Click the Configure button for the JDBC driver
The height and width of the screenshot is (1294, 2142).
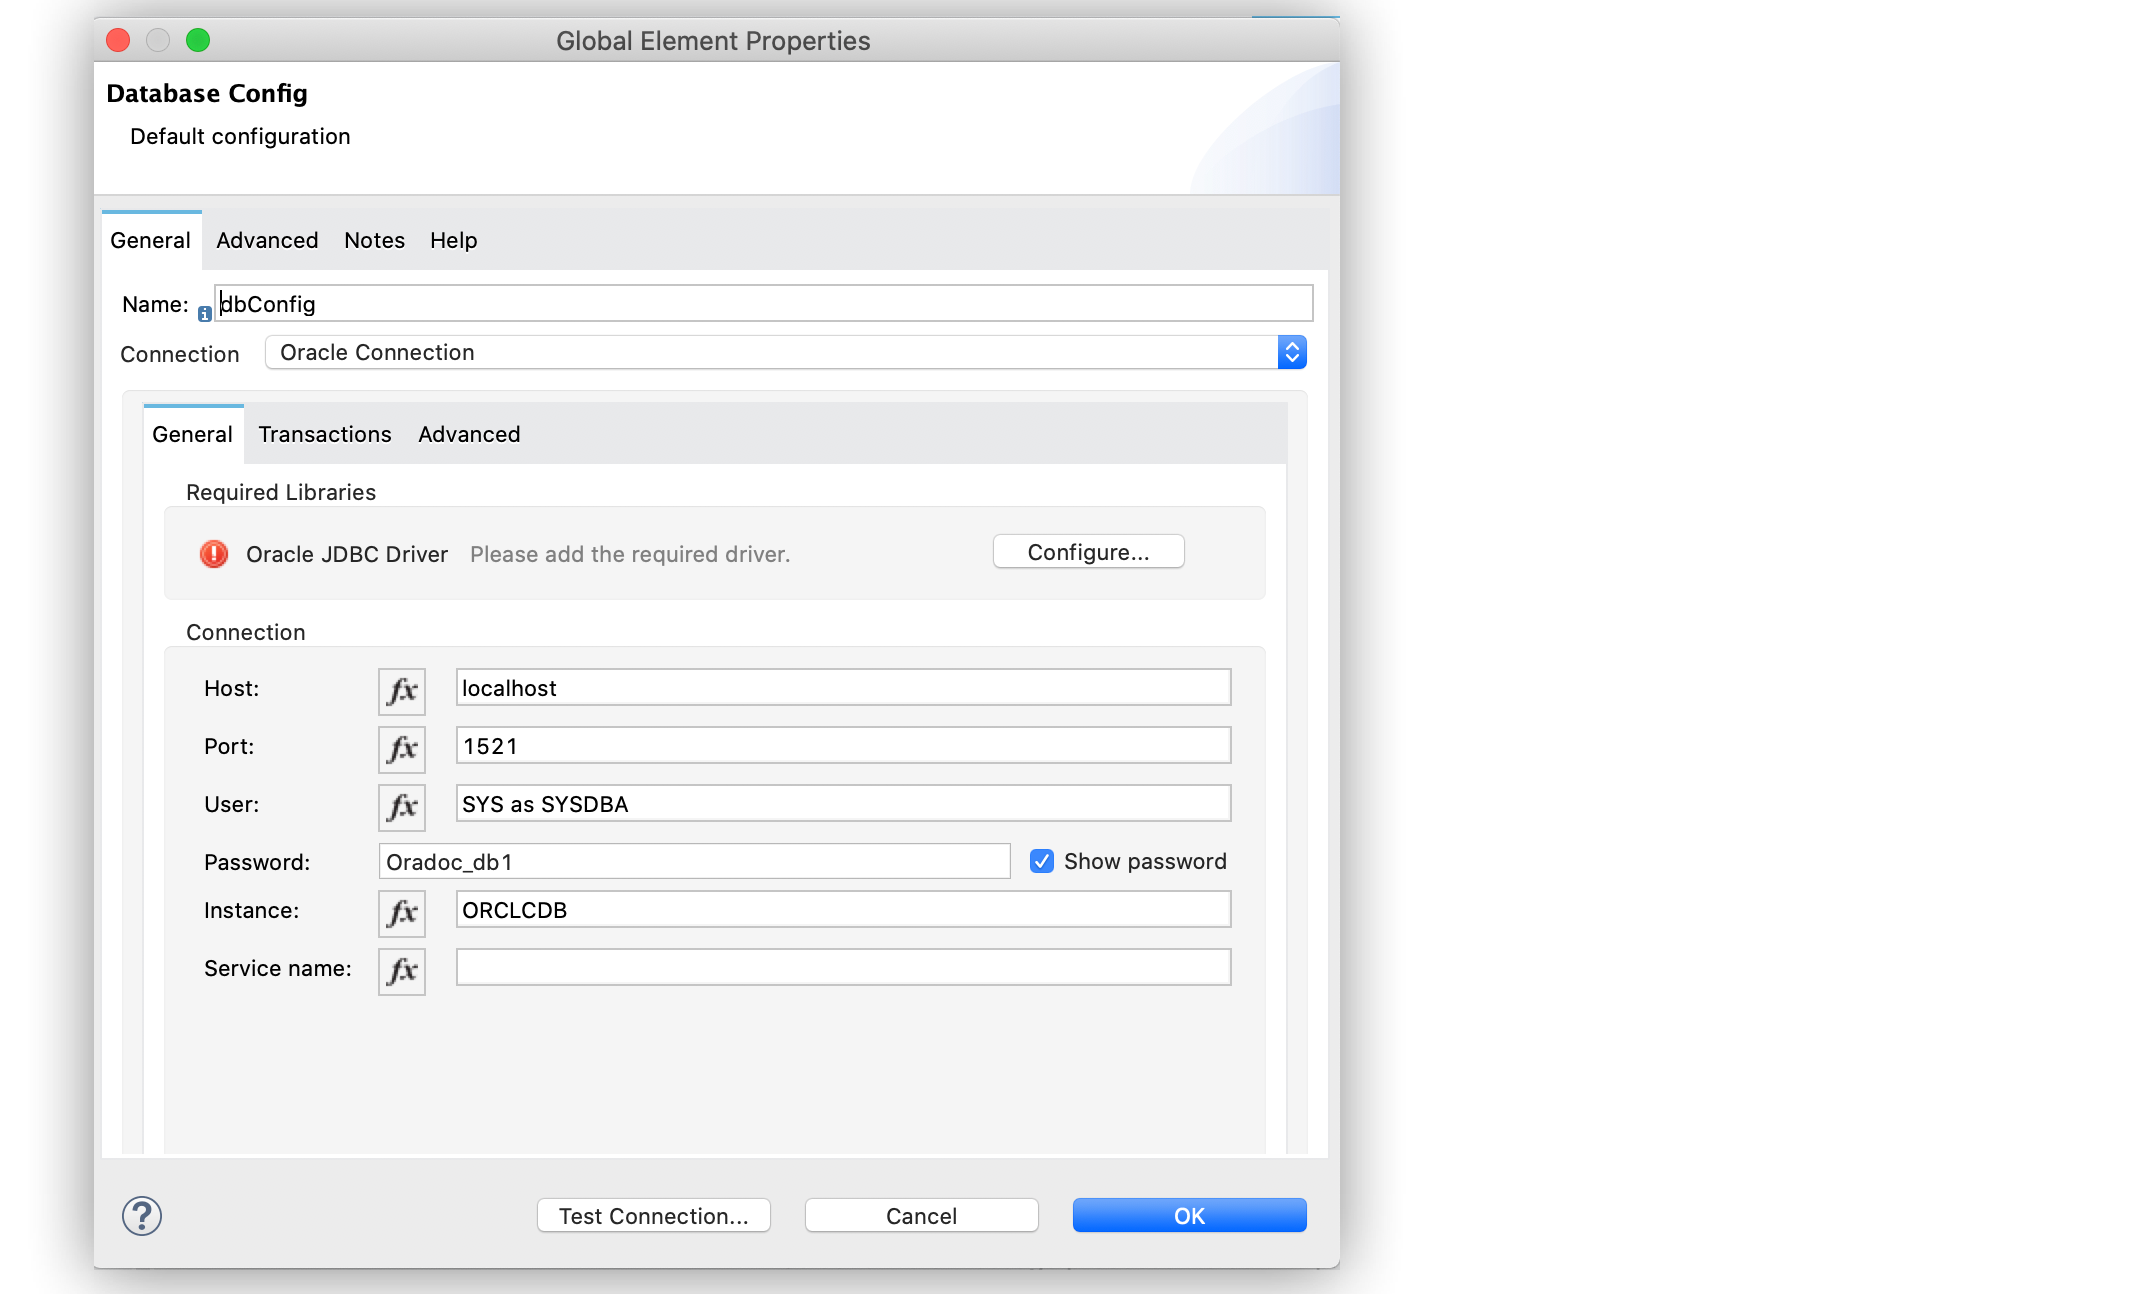pos(1088,551)
